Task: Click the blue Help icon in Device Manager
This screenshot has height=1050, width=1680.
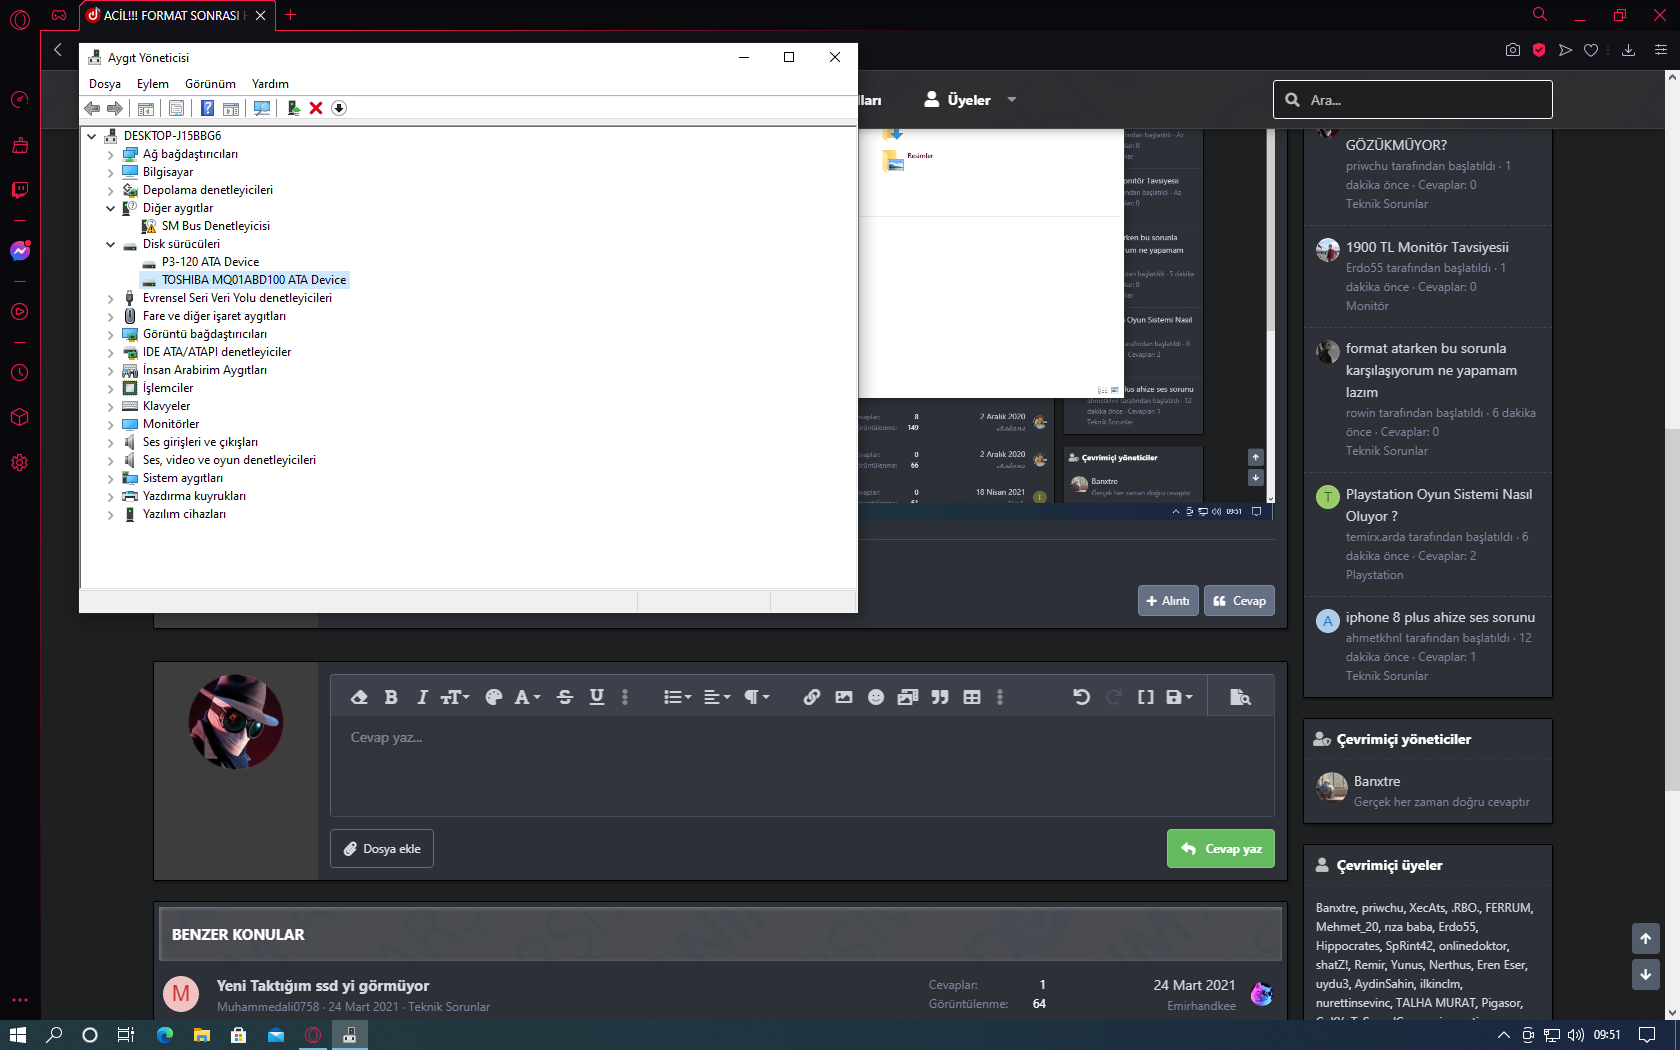Action: coord(207,108)
